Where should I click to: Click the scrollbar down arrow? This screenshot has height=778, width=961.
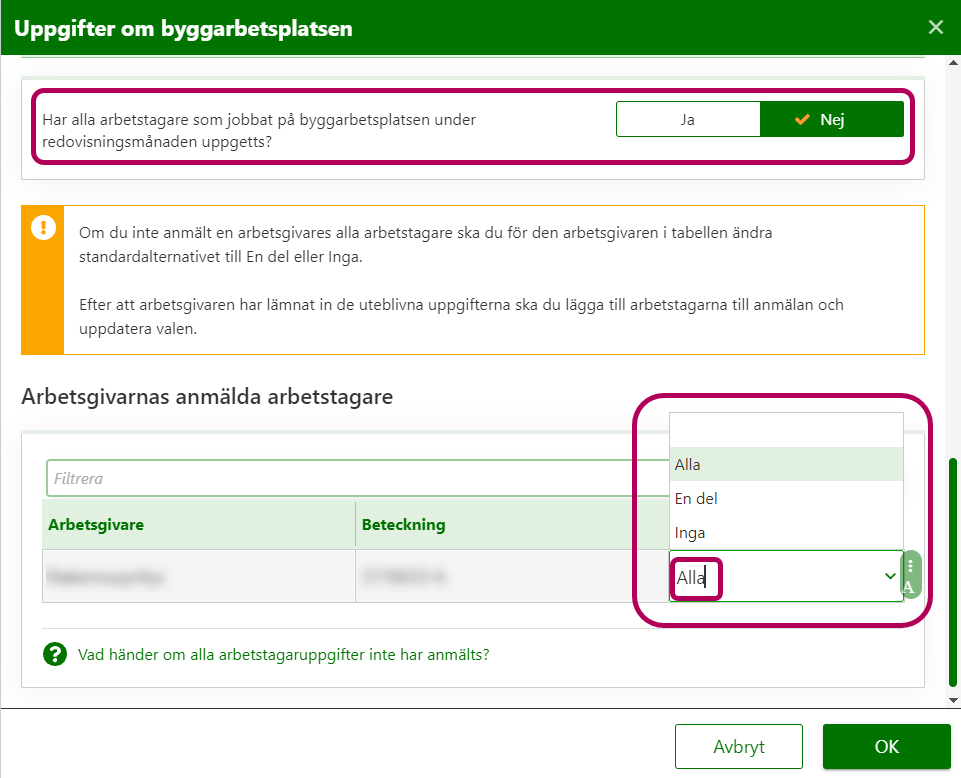tap(953, 700)
